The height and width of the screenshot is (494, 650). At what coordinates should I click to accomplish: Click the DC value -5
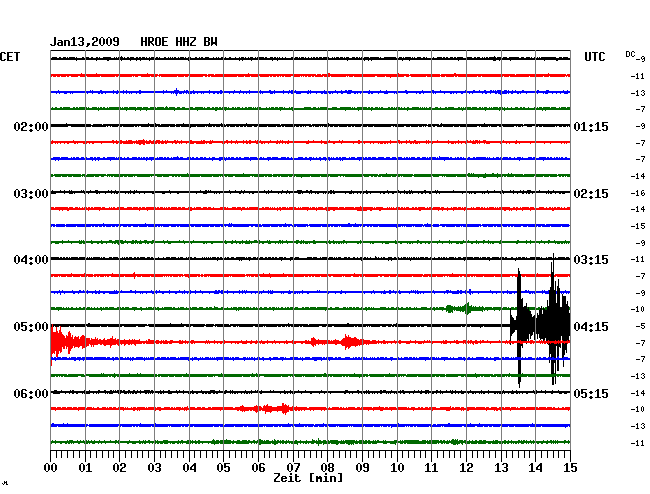[640, 326]
